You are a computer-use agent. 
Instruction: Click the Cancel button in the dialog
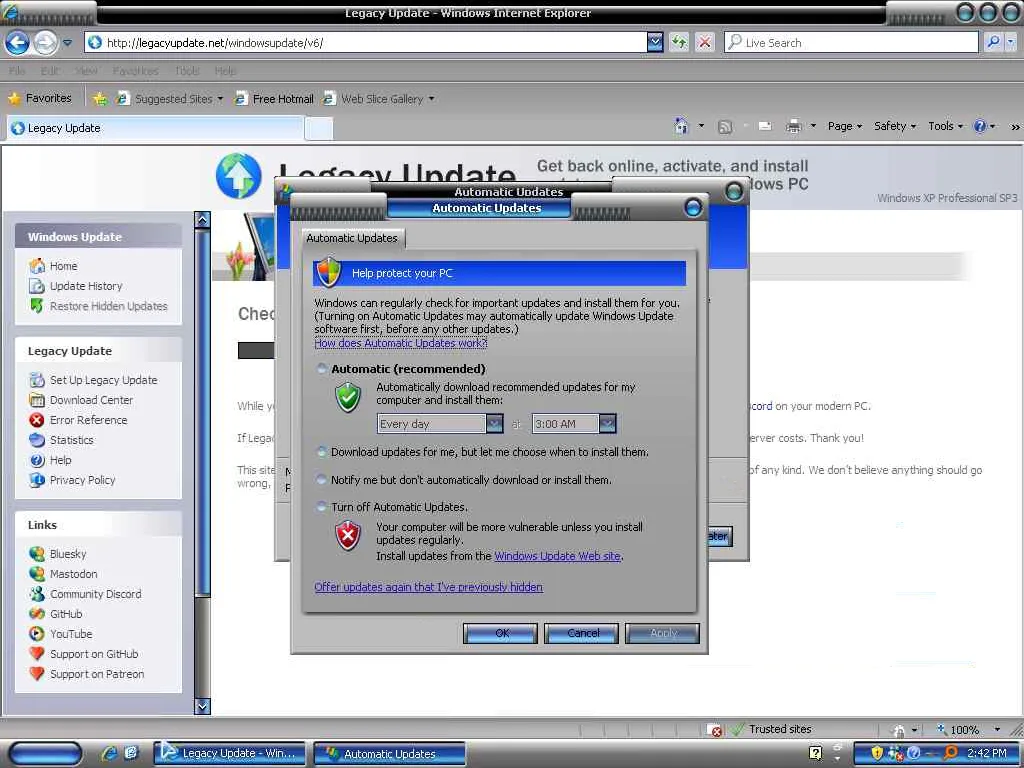point(582,633)
